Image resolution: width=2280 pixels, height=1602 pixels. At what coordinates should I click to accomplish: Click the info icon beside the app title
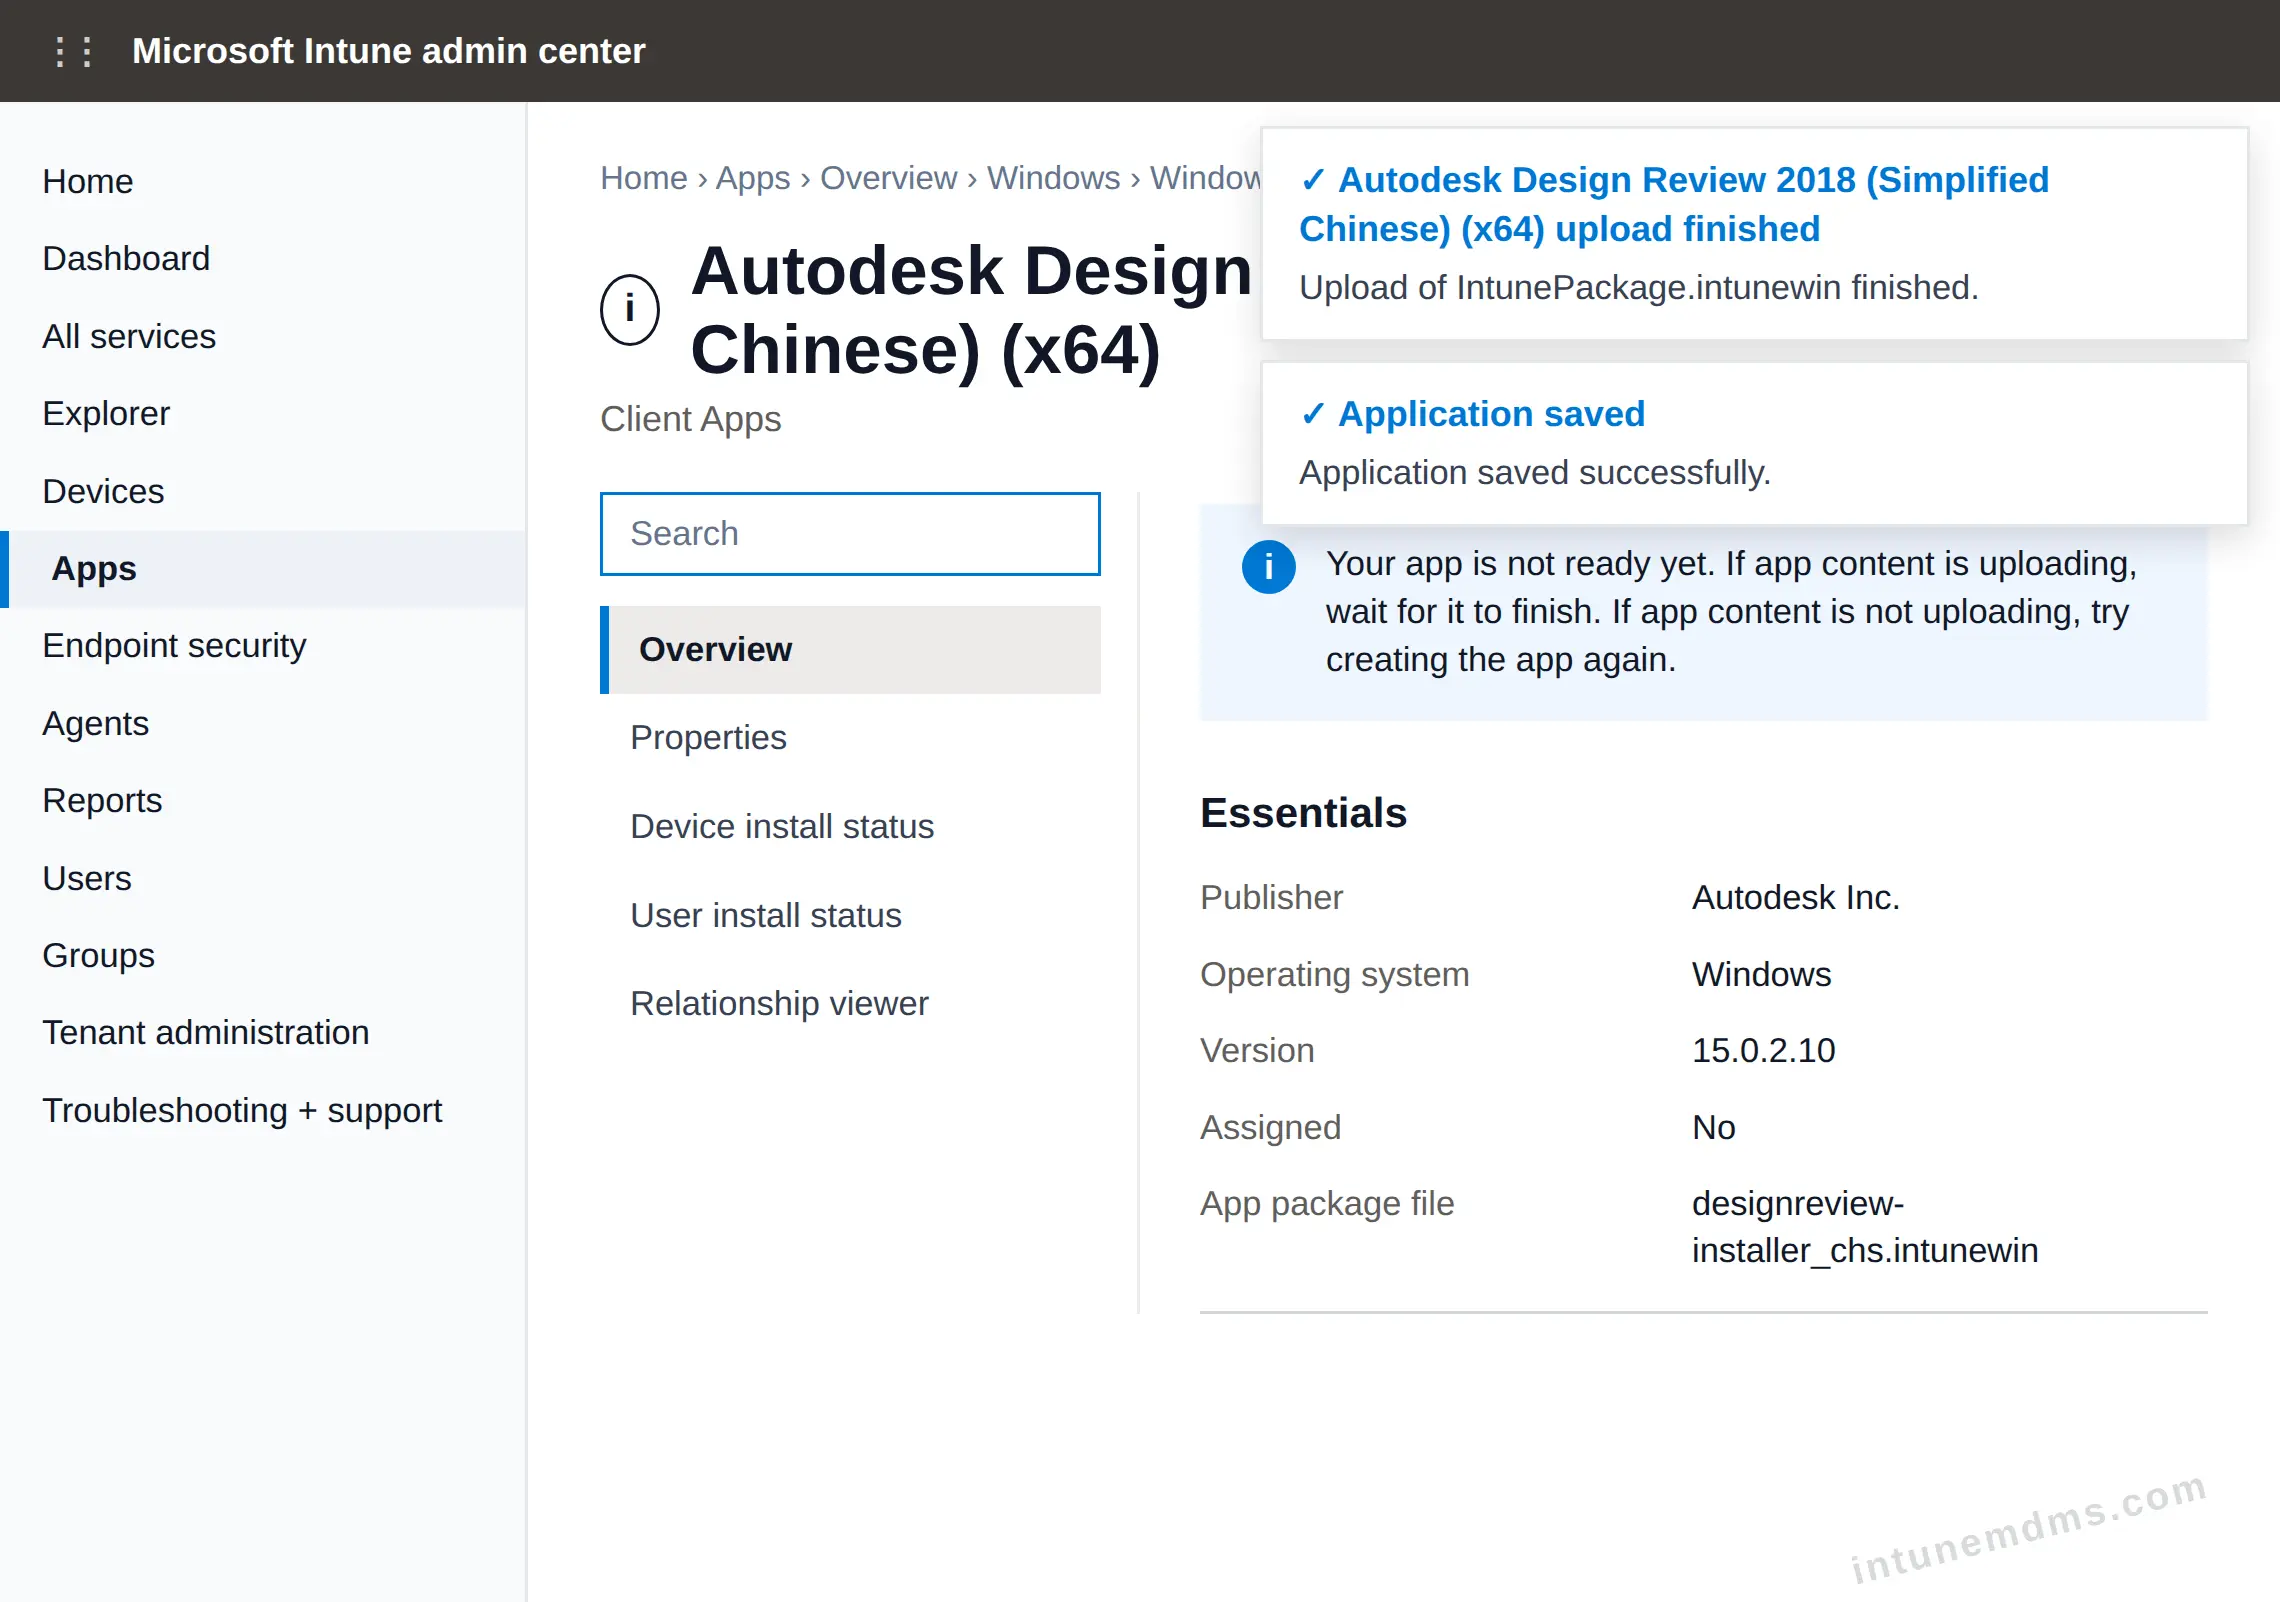click(x=630, y=309)
